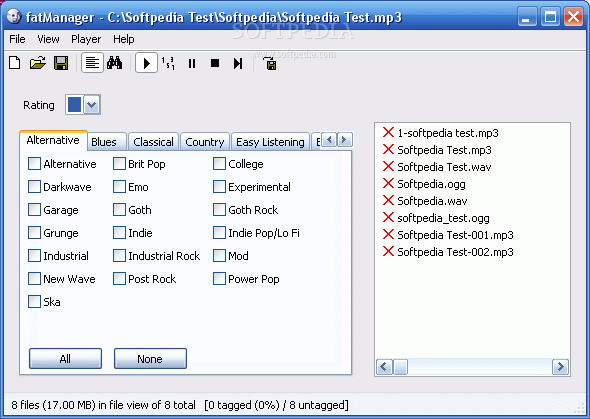Enable the Brit Pop checkbox
Viewport: 590px width, 419px height.
coord(119,164)
